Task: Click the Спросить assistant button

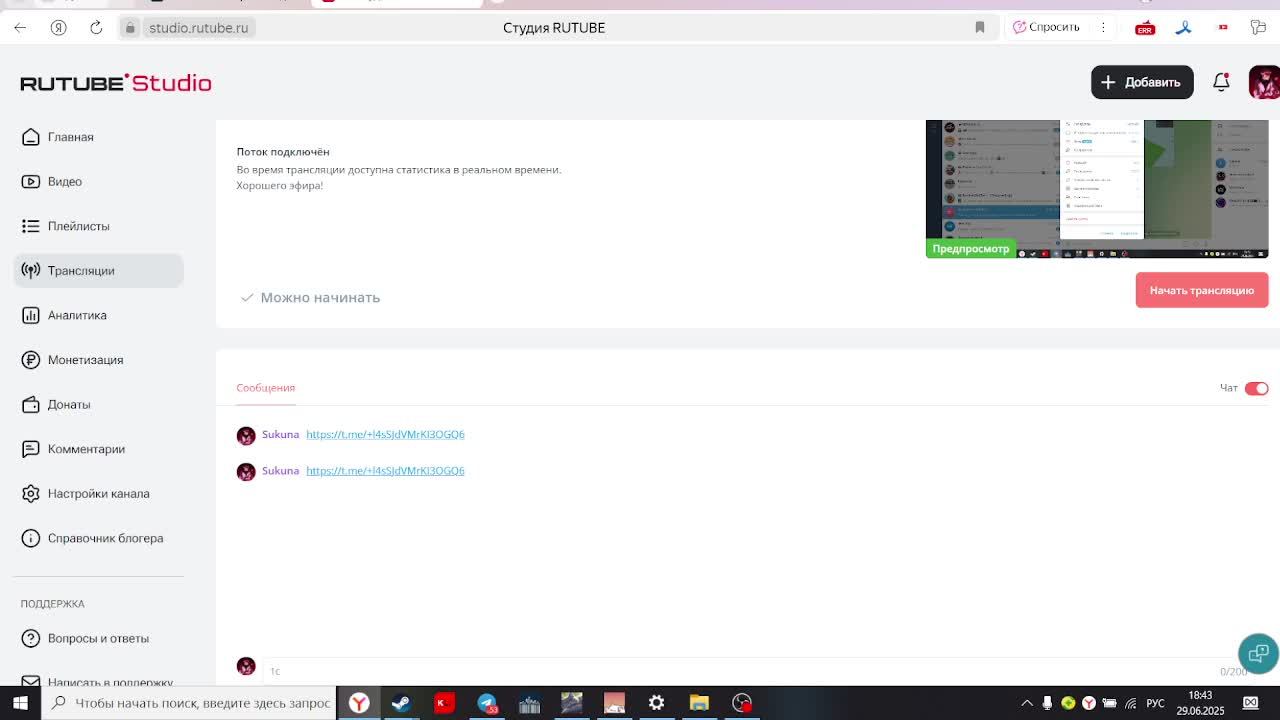Action: (x=1046, y=27)
